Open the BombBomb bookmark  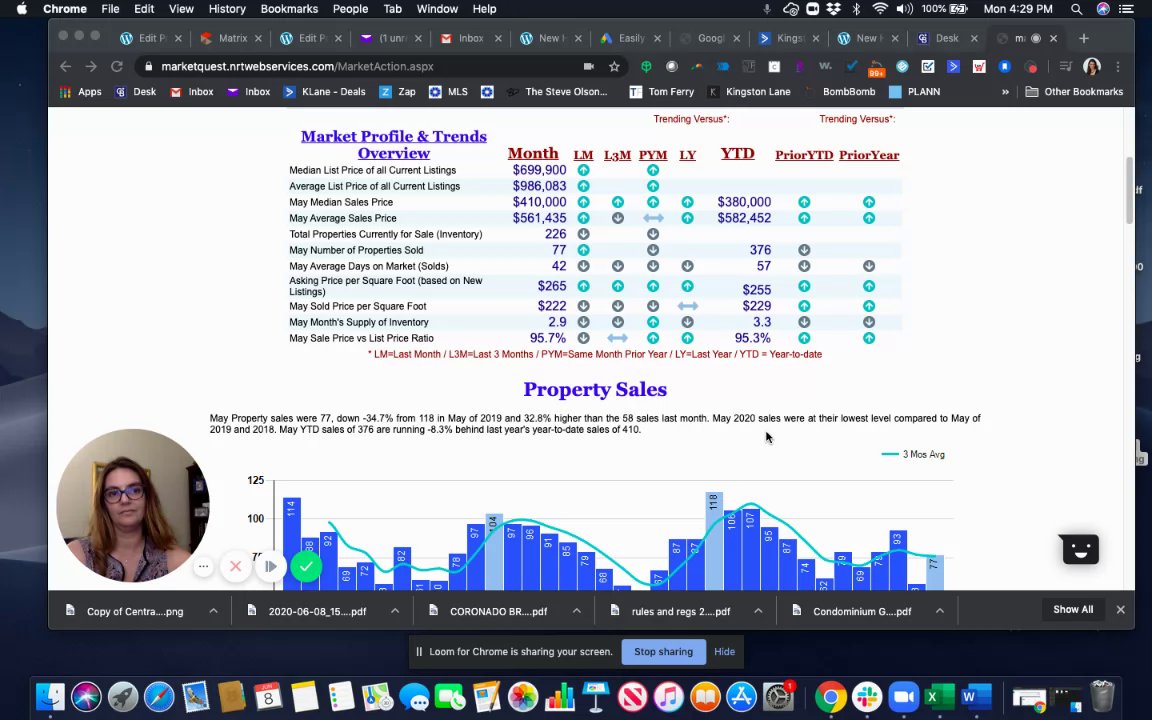840,92
